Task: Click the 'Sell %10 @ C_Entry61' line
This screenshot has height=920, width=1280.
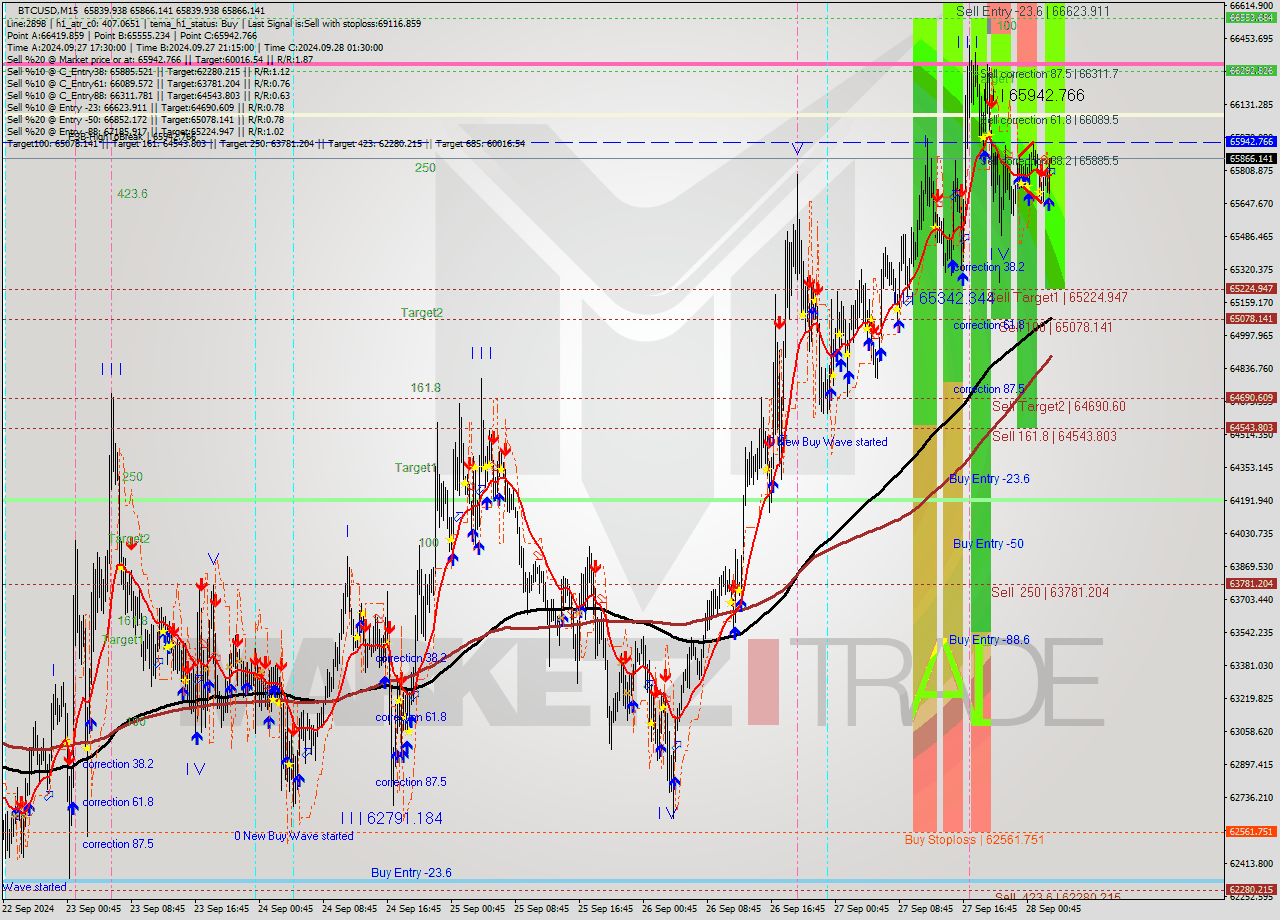Action: [148, 83]
